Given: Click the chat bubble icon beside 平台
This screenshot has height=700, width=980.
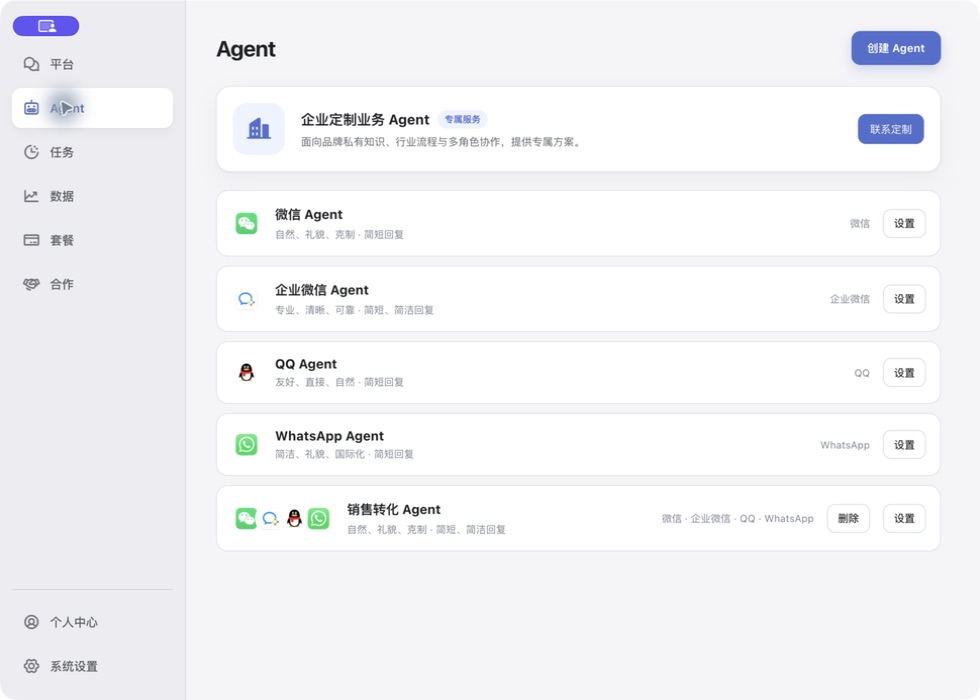Looking at the screenshot, I should (x=31, y=64).
